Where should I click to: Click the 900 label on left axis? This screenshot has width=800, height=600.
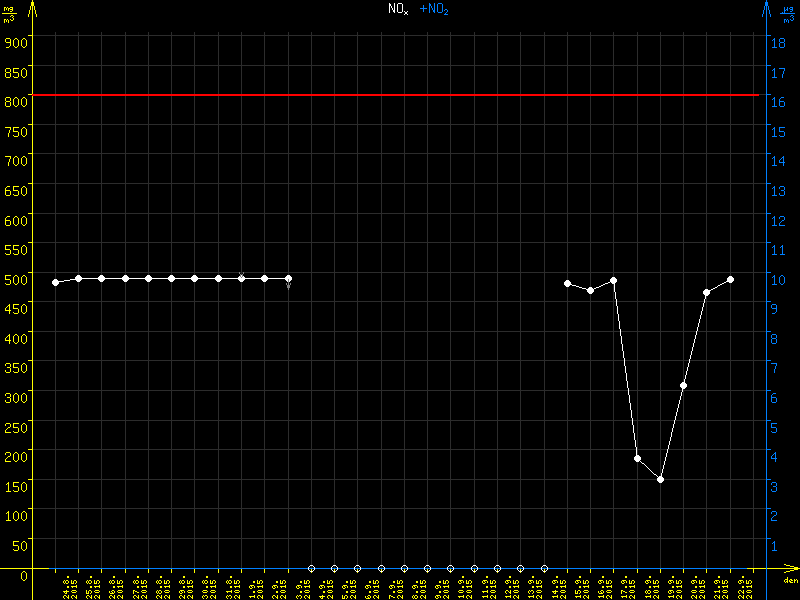[15, 41]
